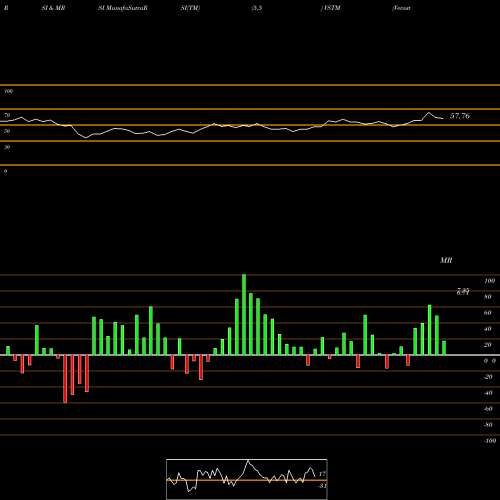This screenshot has width=500, height=500.
Task: Click the "SI & MR" header text
Action: point(53,8)
